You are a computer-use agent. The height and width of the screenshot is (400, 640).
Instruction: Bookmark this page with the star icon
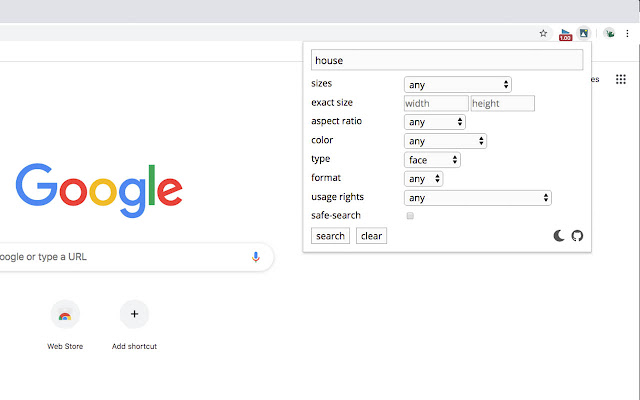tap(544, 33)
